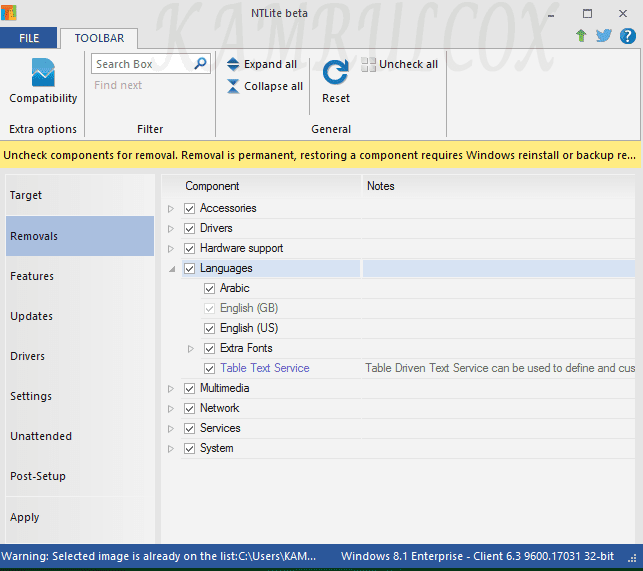The image size is (643, 571).
Task: Click the Collapse all arrows icon
Action: click(x=233, y=86)
